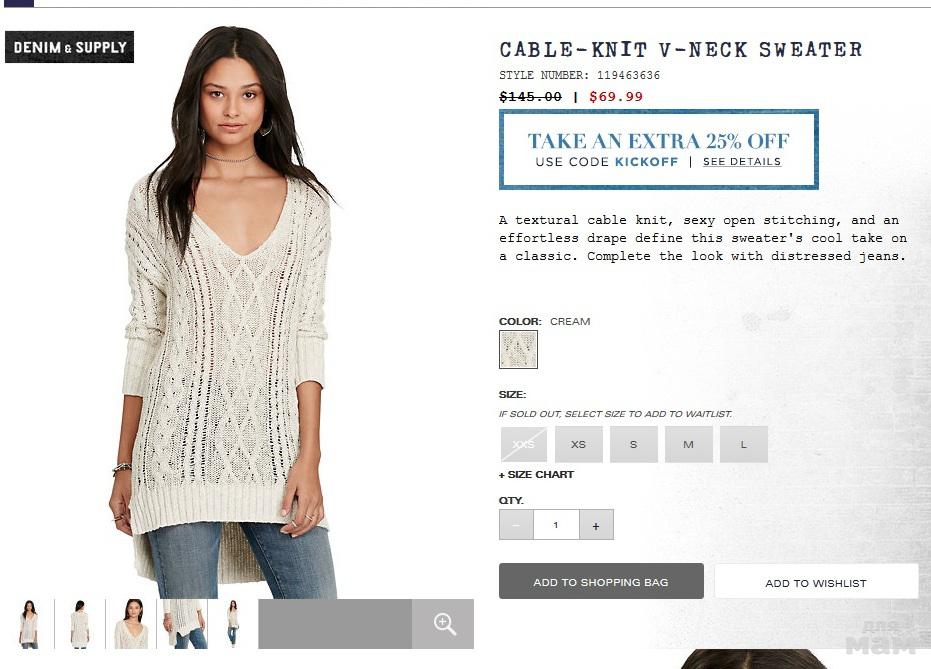View fifth thumbnail full-length shot
The width and height of the screenshot is (931, 669).
tap(233, 624)
